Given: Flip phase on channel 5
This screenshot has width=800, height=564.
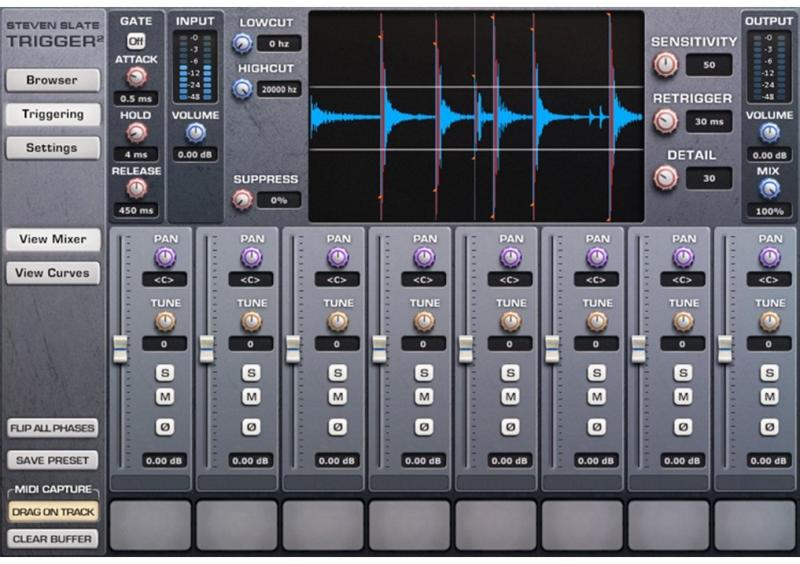Looking at the screenshot, I should coord(510,427).
